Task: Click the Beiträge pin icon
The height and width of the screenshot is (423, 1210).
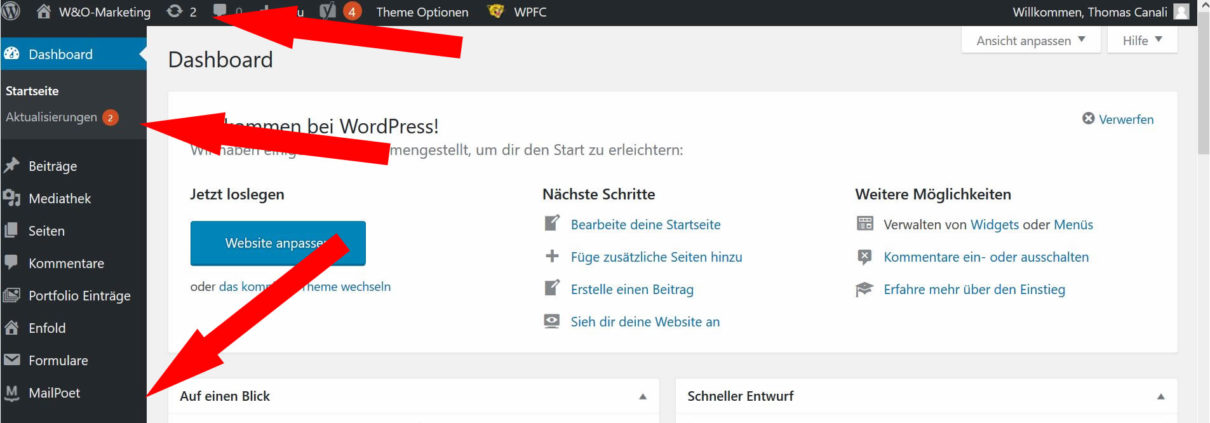Action: point(12,166)
